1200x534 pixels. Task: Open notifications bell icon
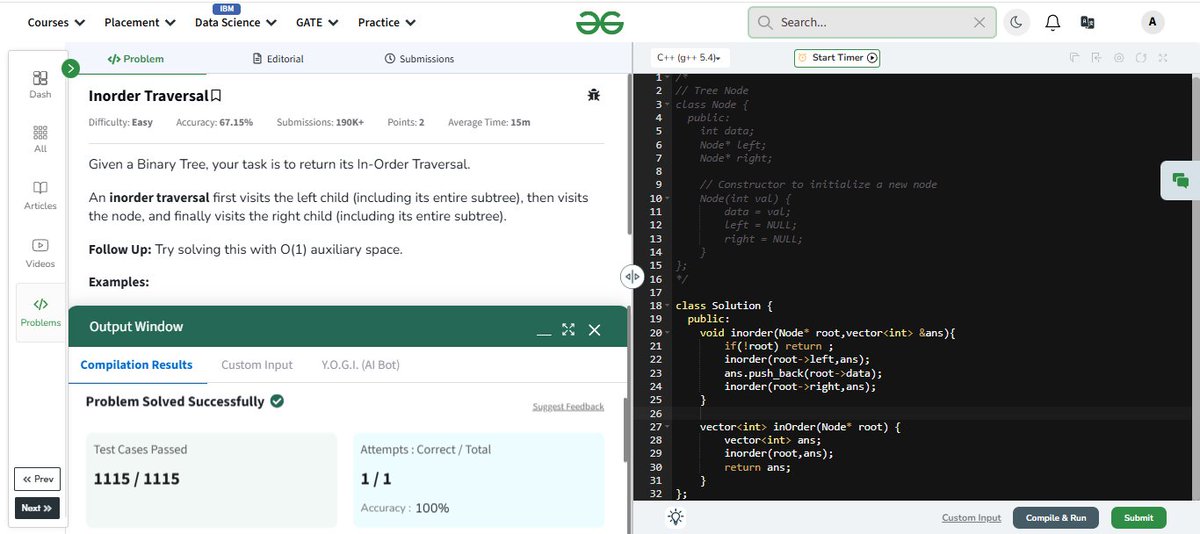click(x=1052, y=22)
